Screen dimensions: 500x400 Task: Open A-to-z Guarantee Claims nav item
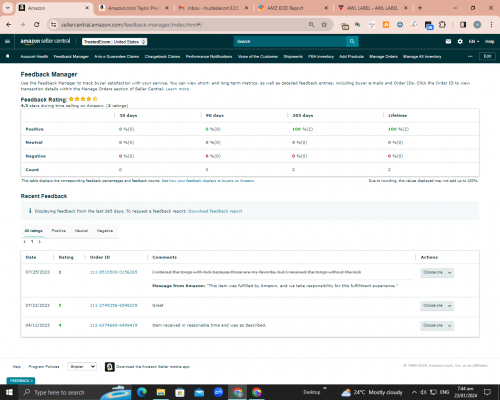tap(116, 57)
